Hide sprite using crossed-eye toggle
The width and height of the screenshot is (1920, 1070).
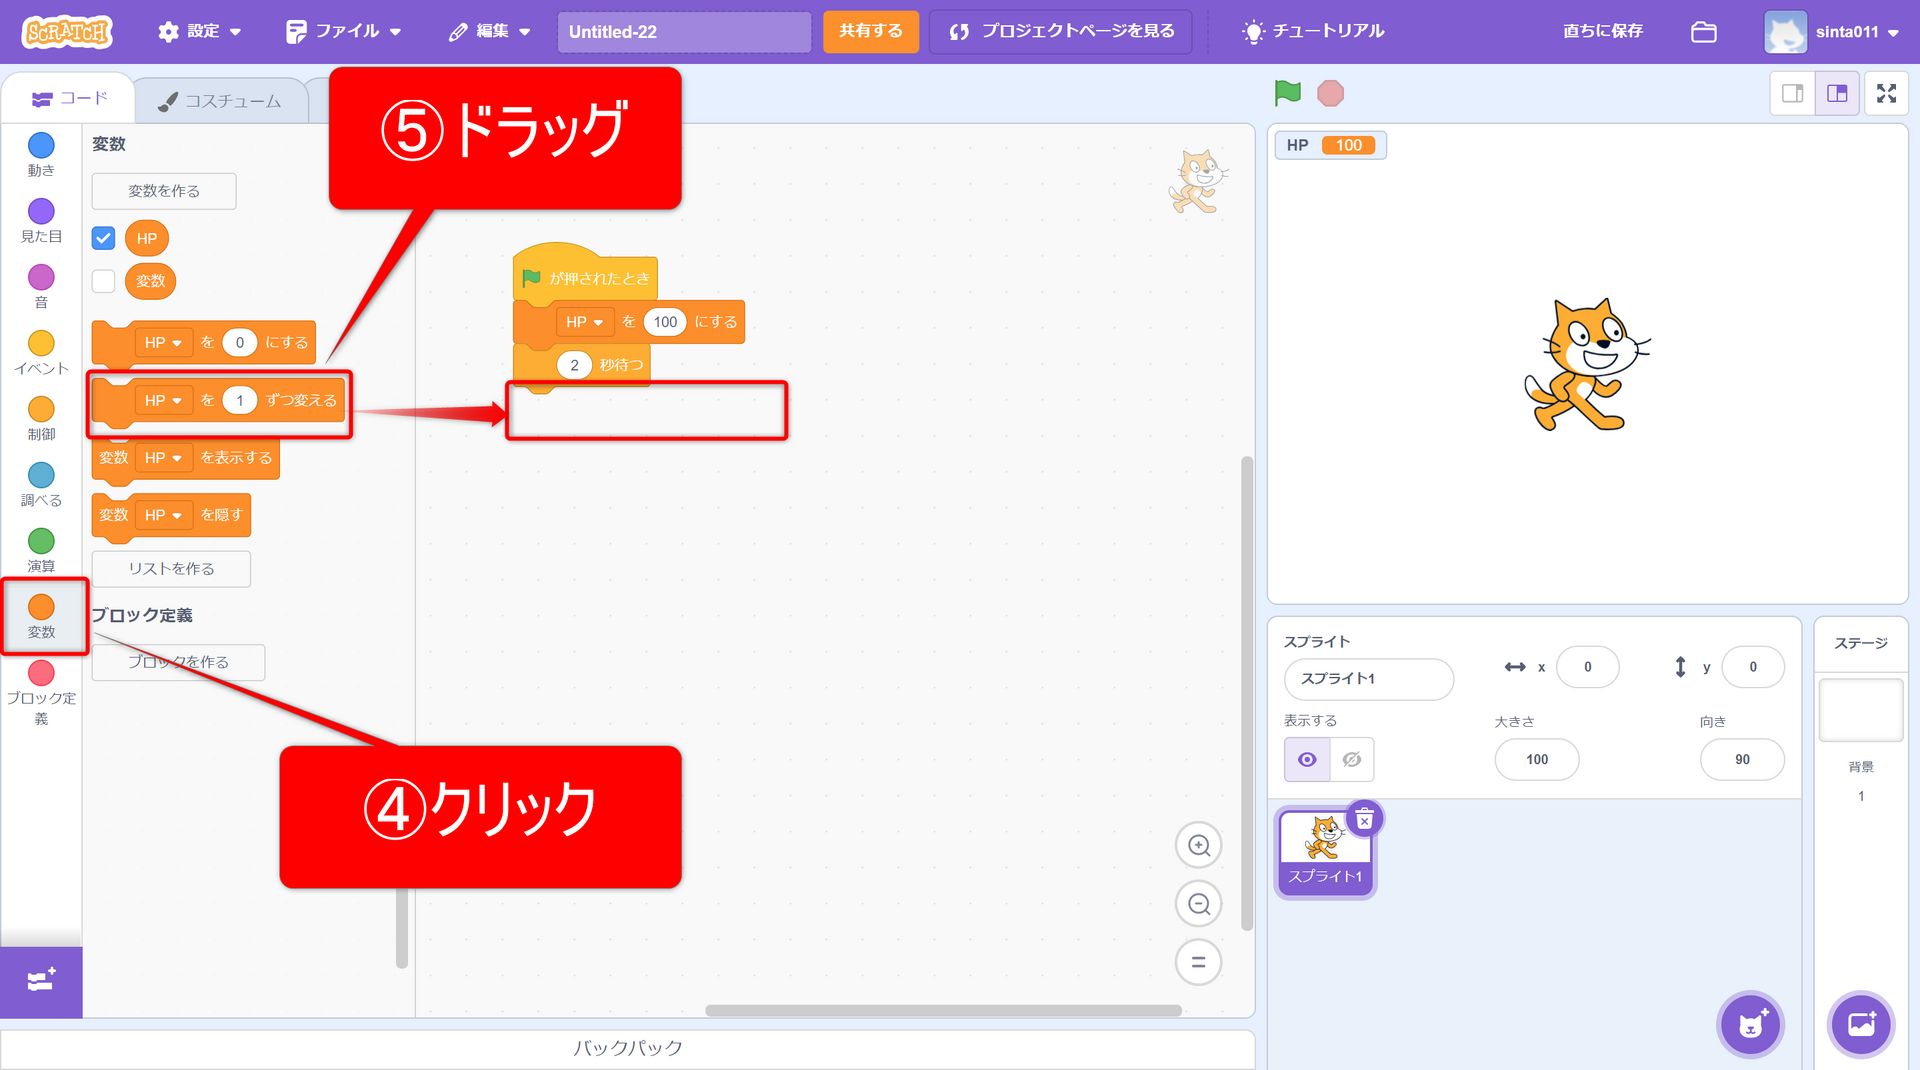(1351, 760)
